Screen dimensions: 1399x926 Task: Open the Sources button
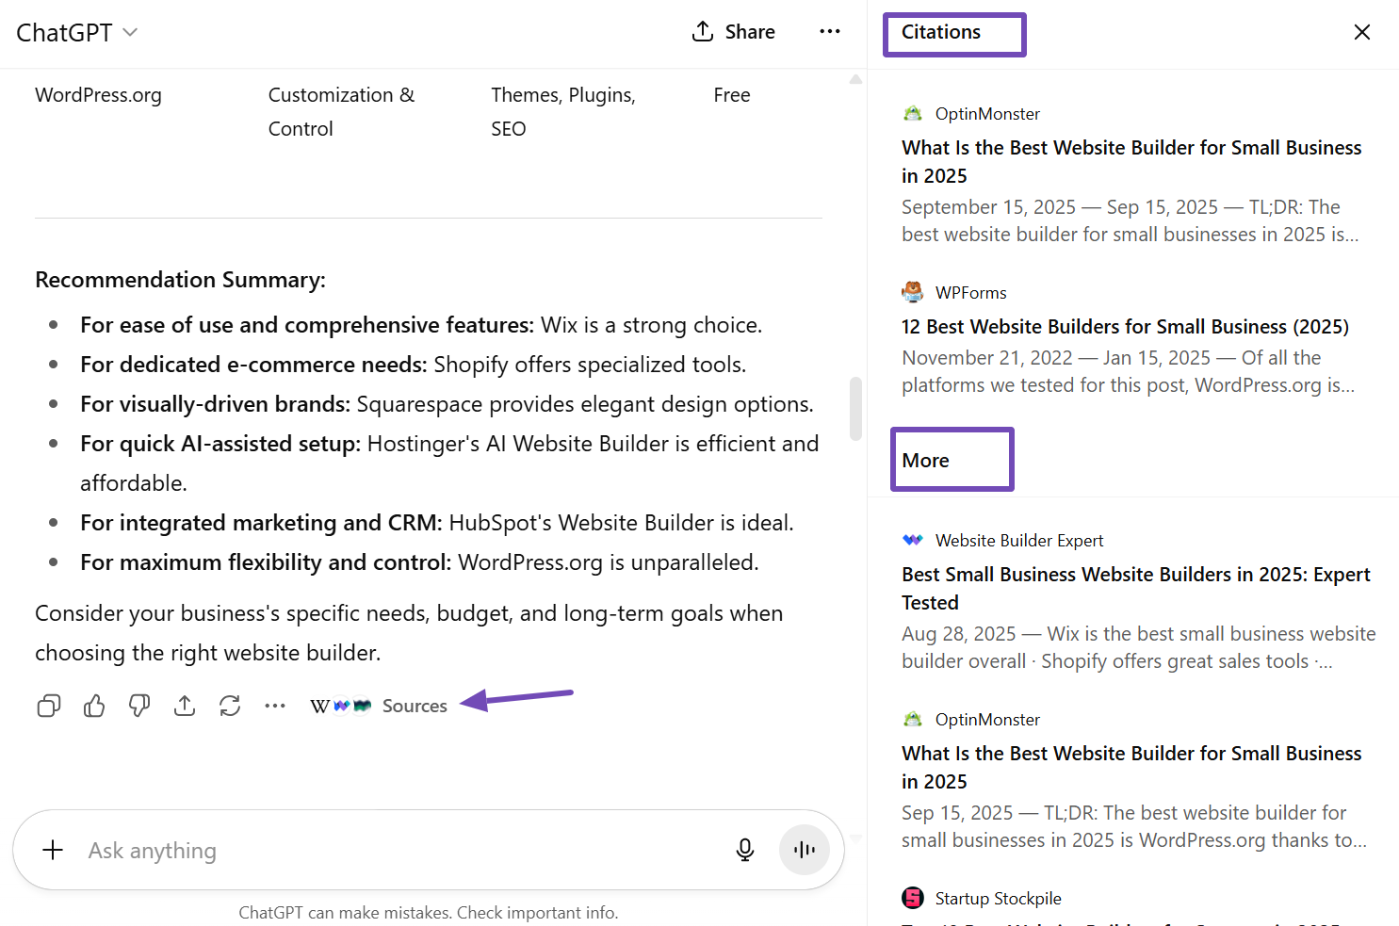[379, 706]
